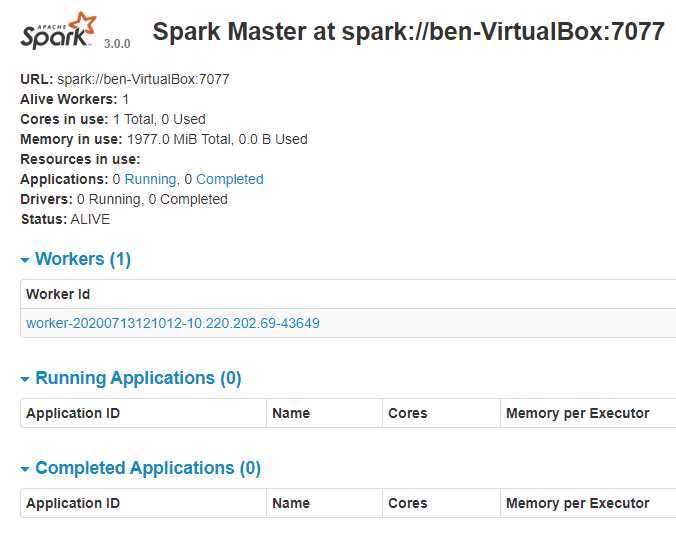676x534 pixels.
Task: Collapse the Running Applications (0) section arrow
Action: (25, 379)
